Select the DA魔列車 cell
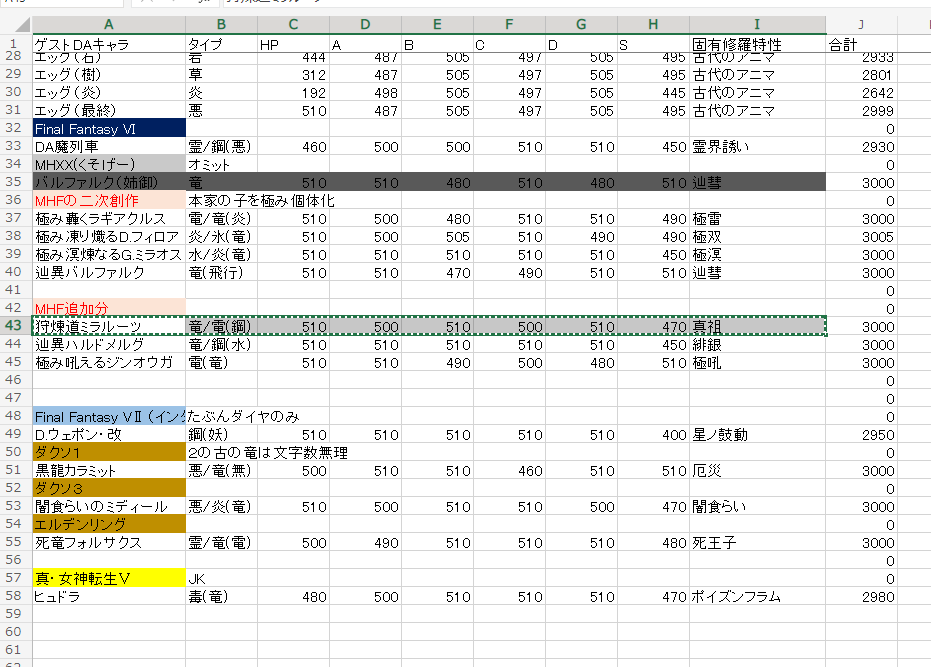This screenshot has height=667, width=931. click(x=109, y=146)
